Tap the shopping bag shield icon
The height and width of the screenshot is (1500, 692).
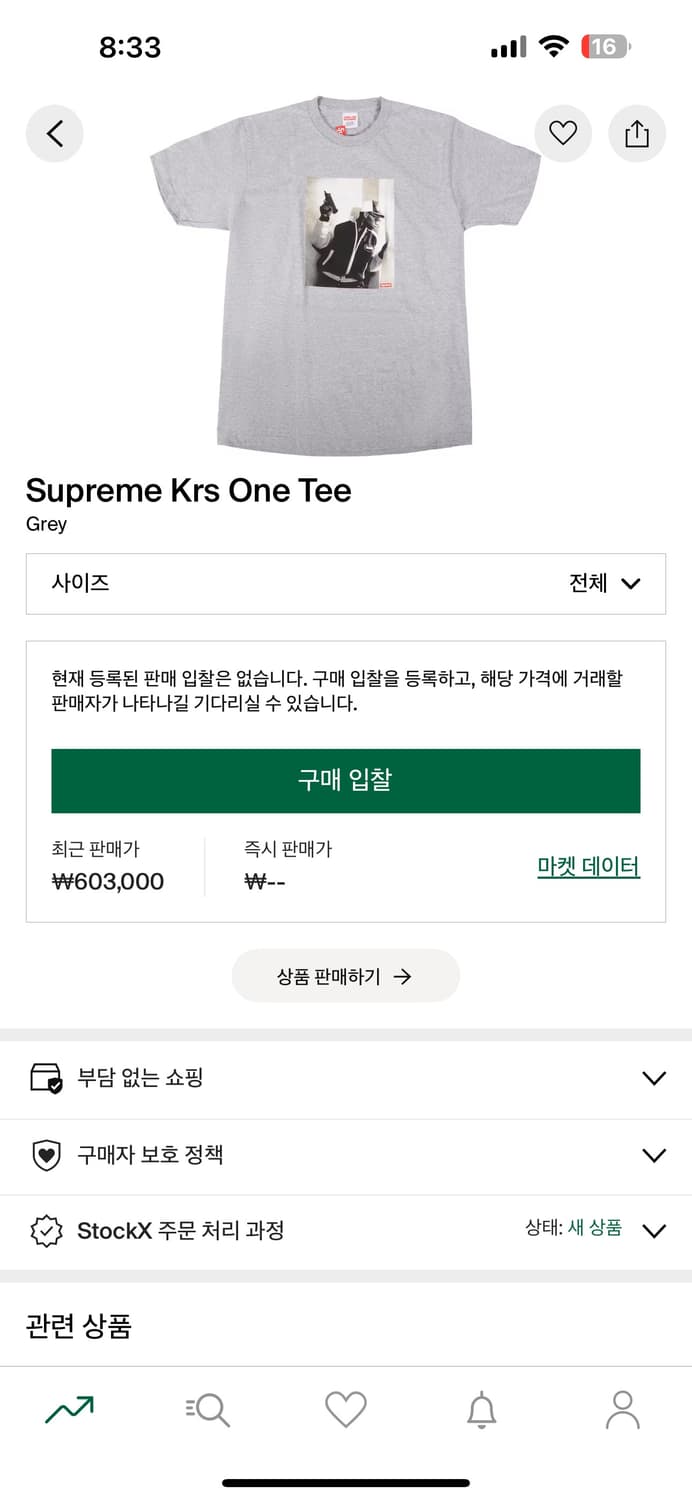coord(46,1078)
